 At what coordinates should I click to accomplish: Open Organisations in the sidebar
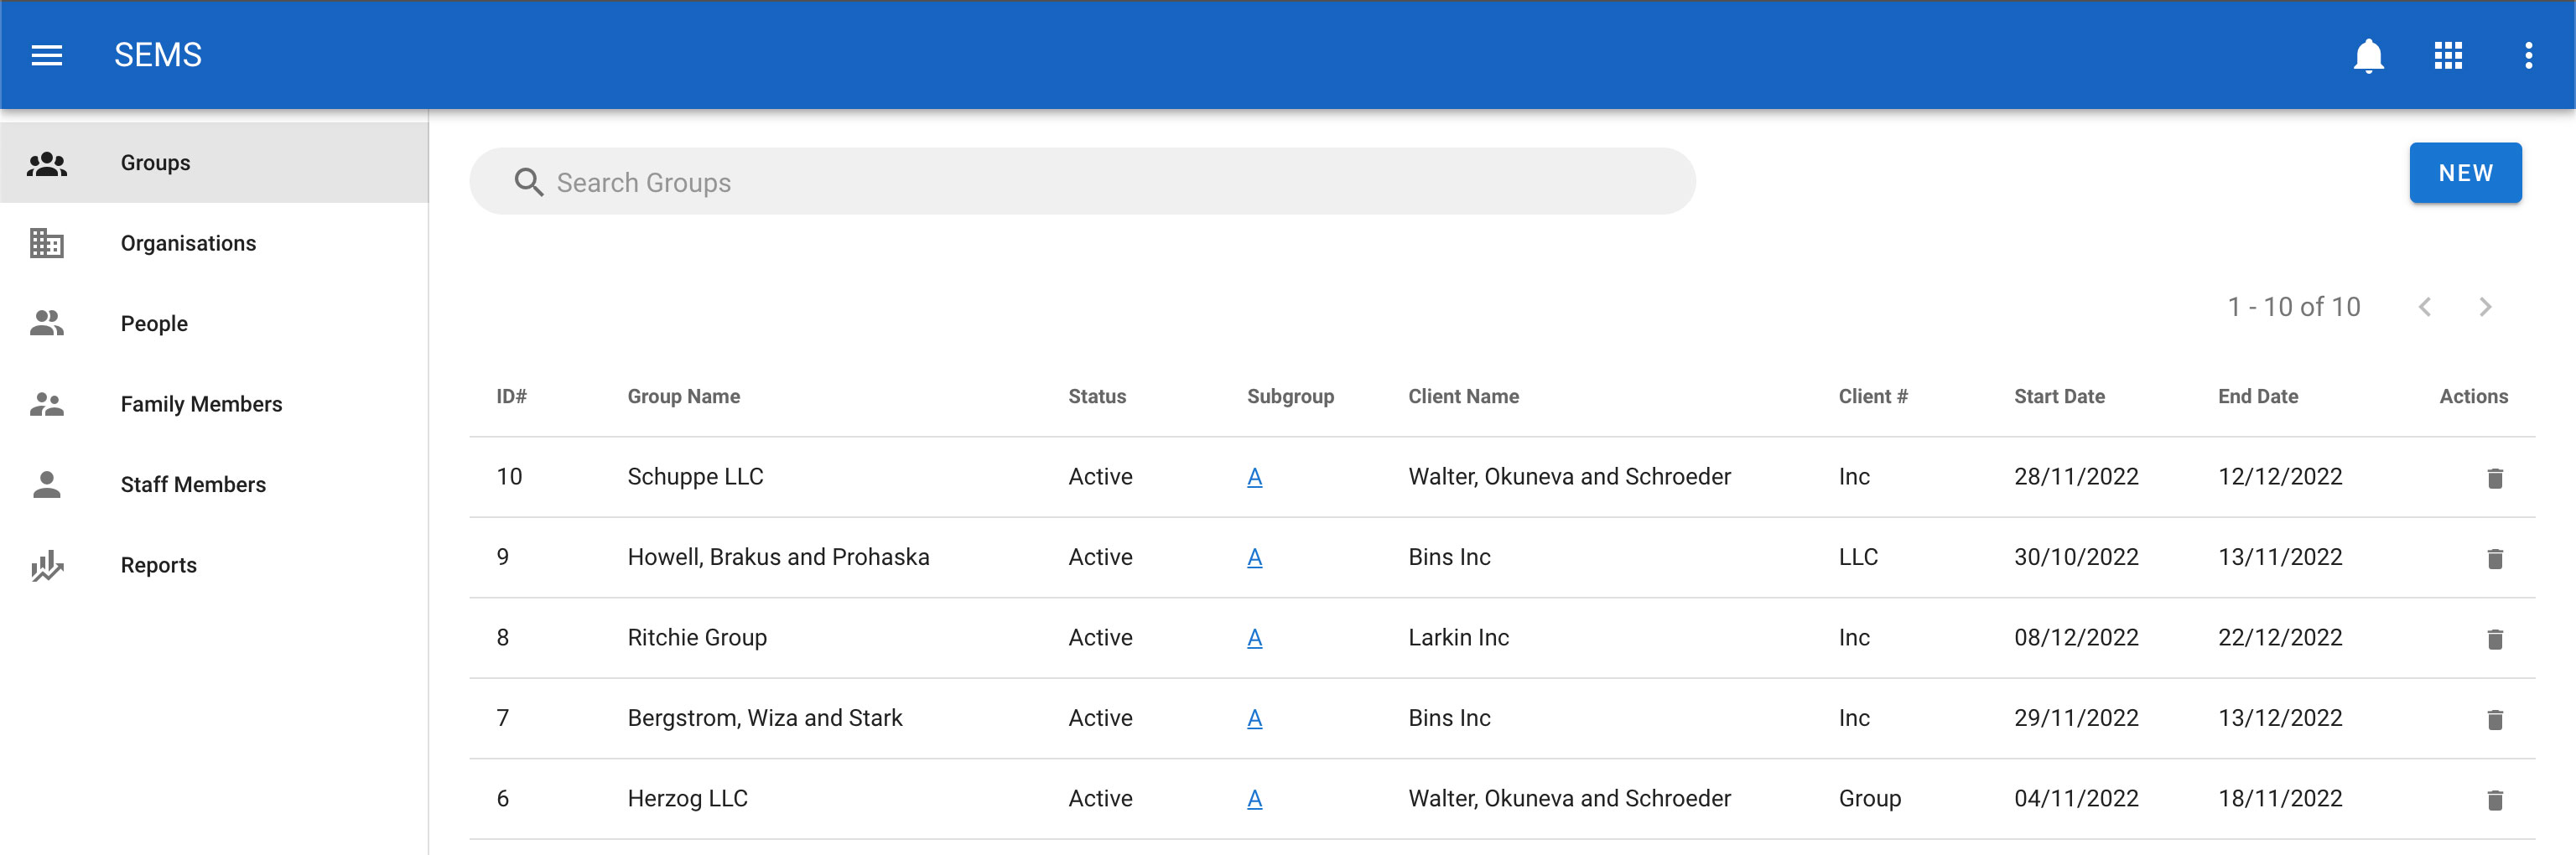point(188,243)
